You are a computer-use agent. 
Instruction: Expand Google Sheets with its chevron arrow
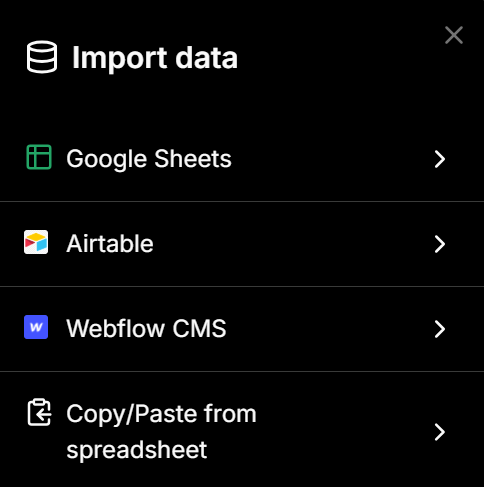coord(440,159)
